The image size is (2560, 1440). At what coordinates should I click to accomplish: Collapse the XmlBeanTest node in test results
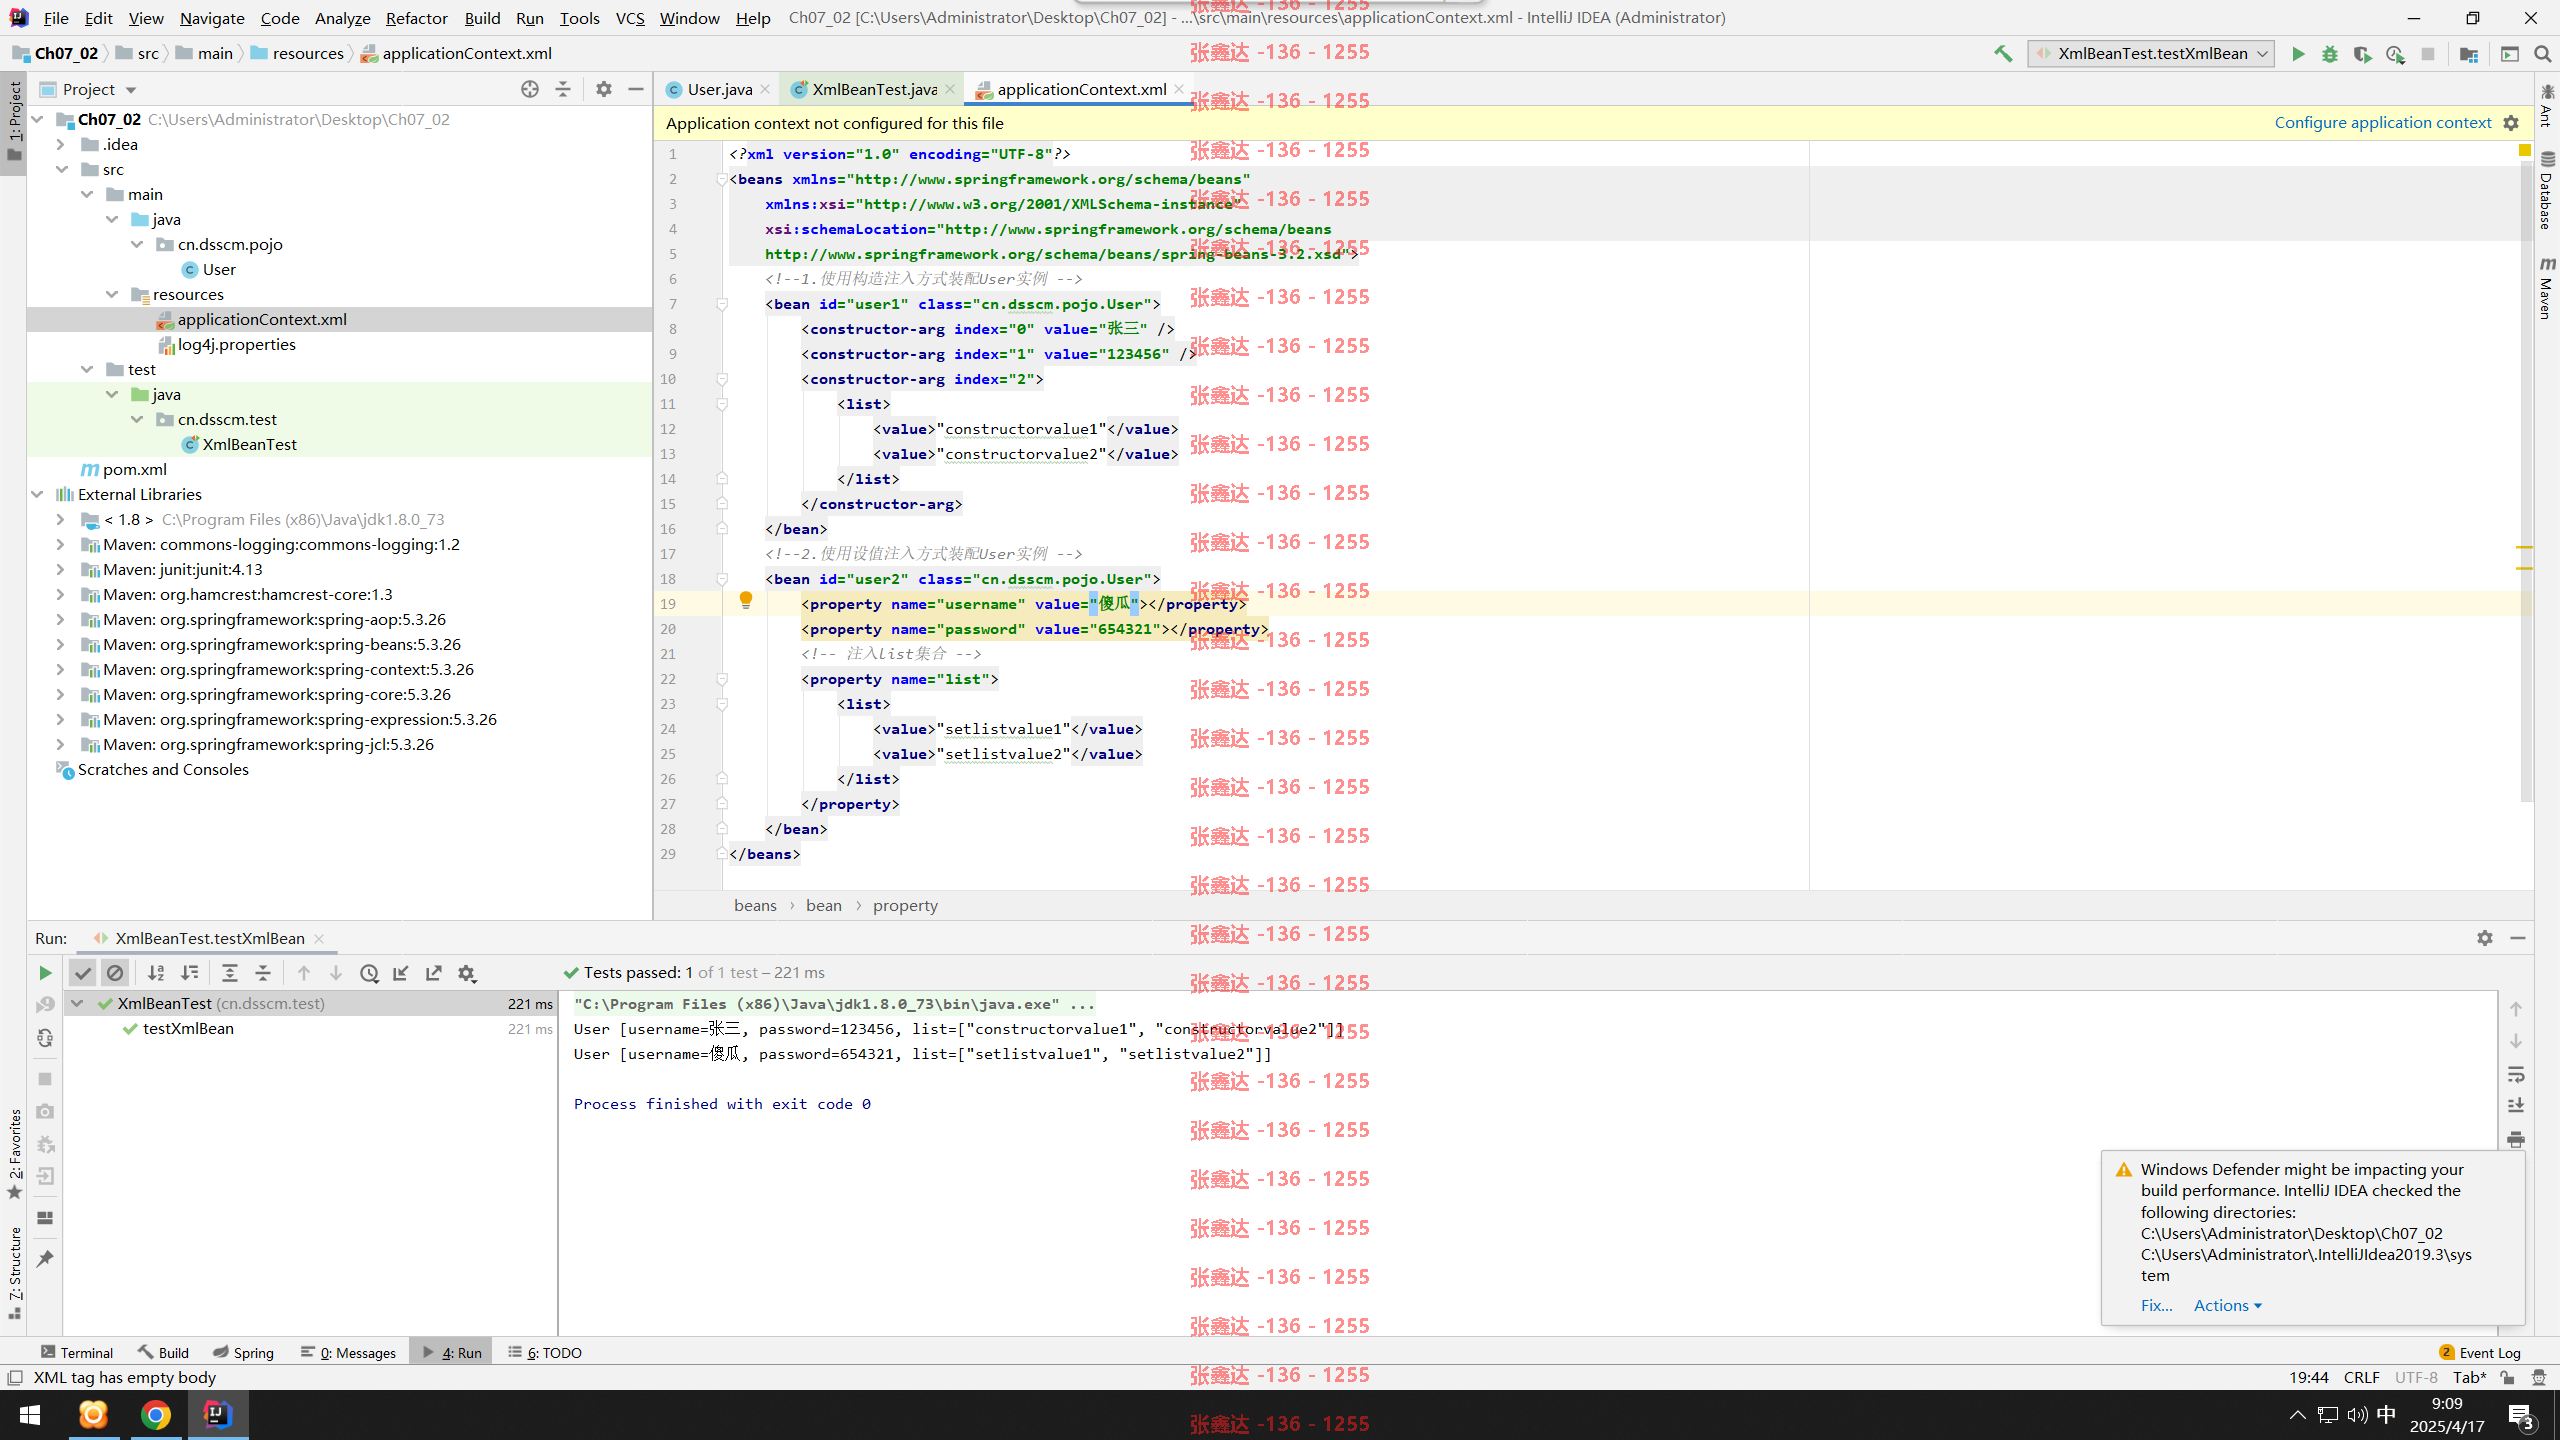pyautogui.click(x=77, y=1003)
